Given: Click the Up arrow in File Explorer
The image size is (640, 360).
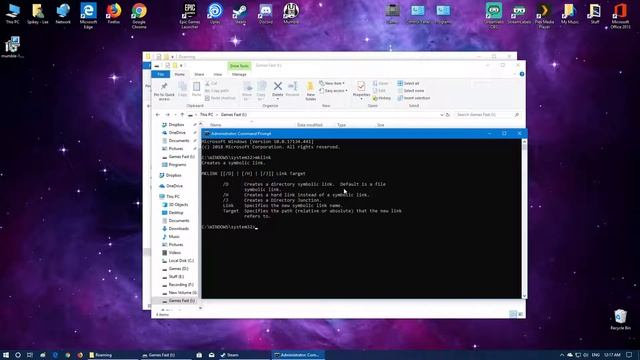Looking at the screenshot, I should click(x=182, y=115).
